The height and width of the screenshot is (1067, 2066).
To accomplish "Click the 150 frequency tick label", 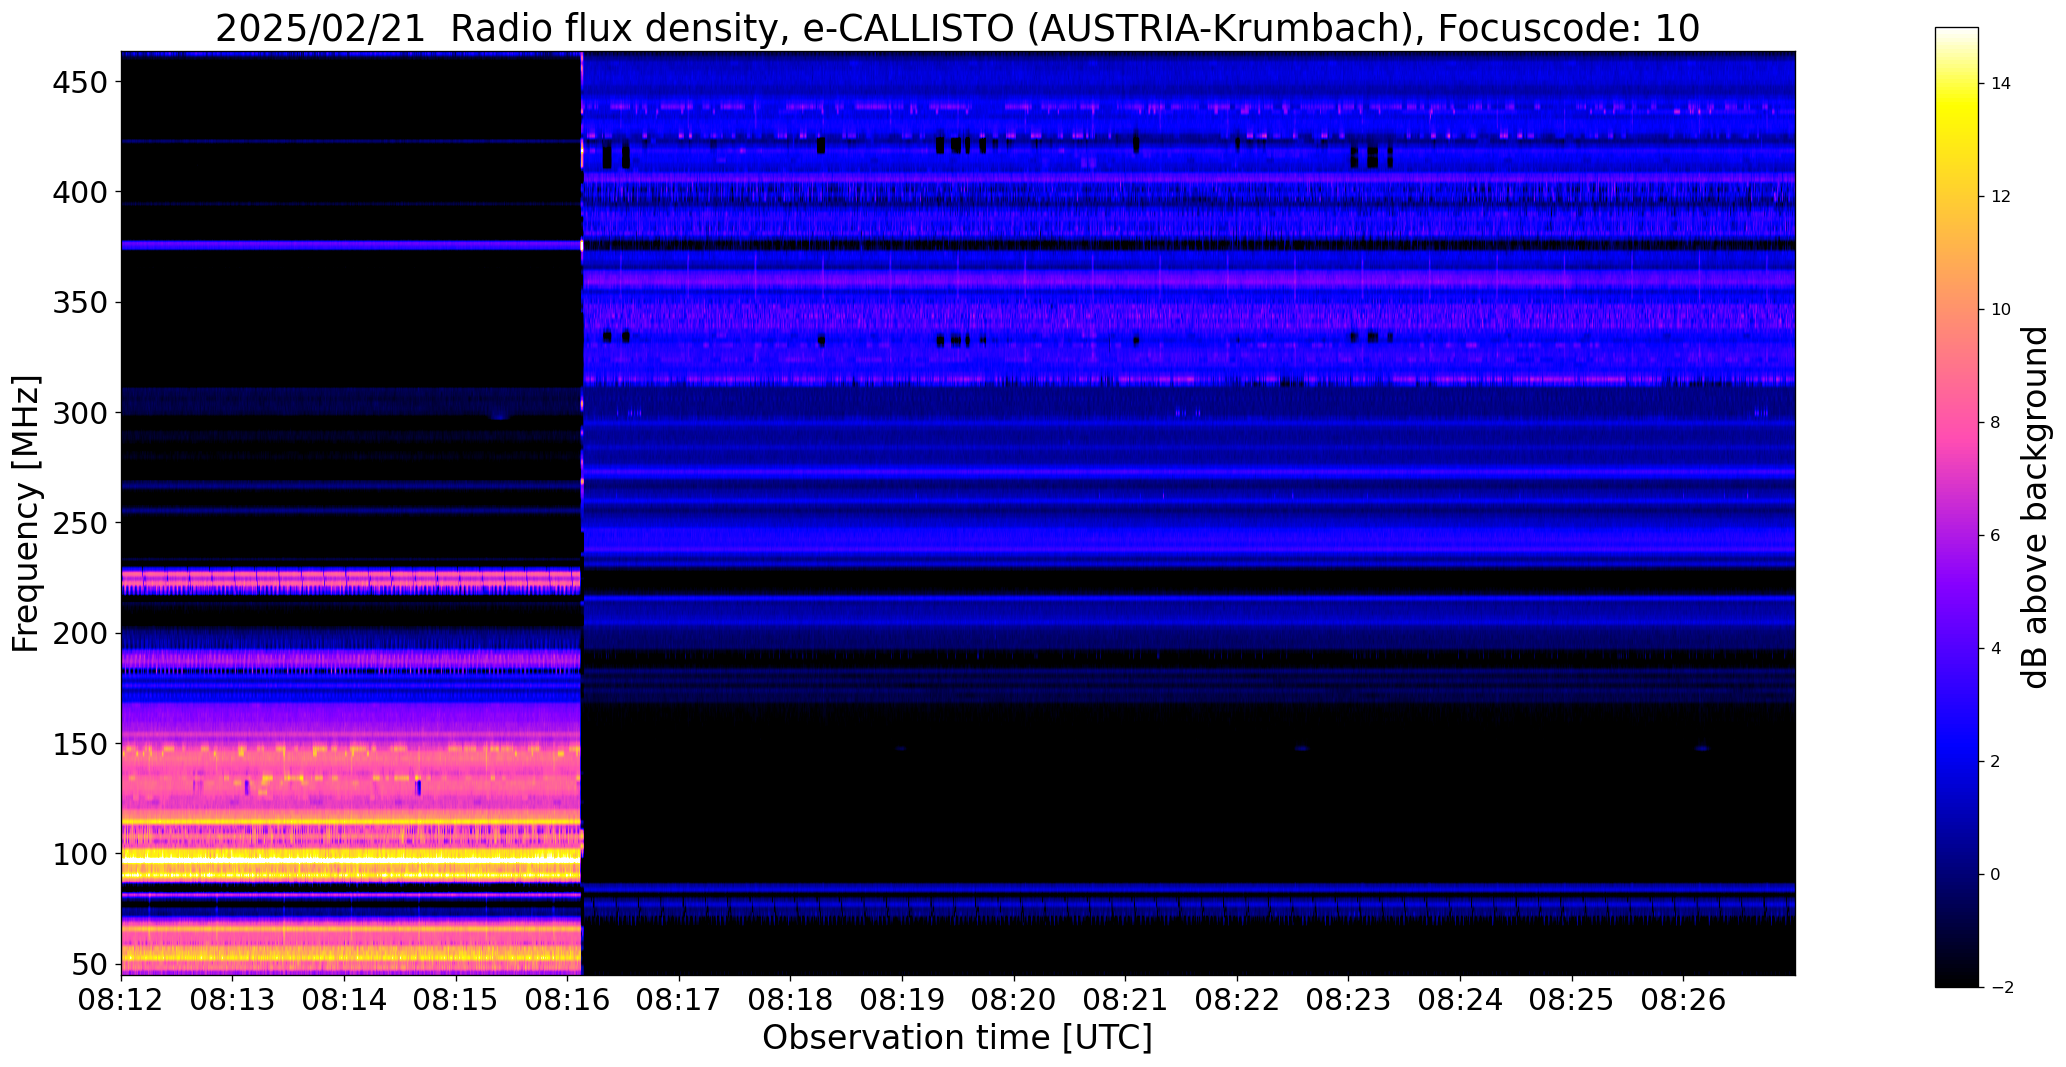I will pyautogui.click(x=78, y=745).
